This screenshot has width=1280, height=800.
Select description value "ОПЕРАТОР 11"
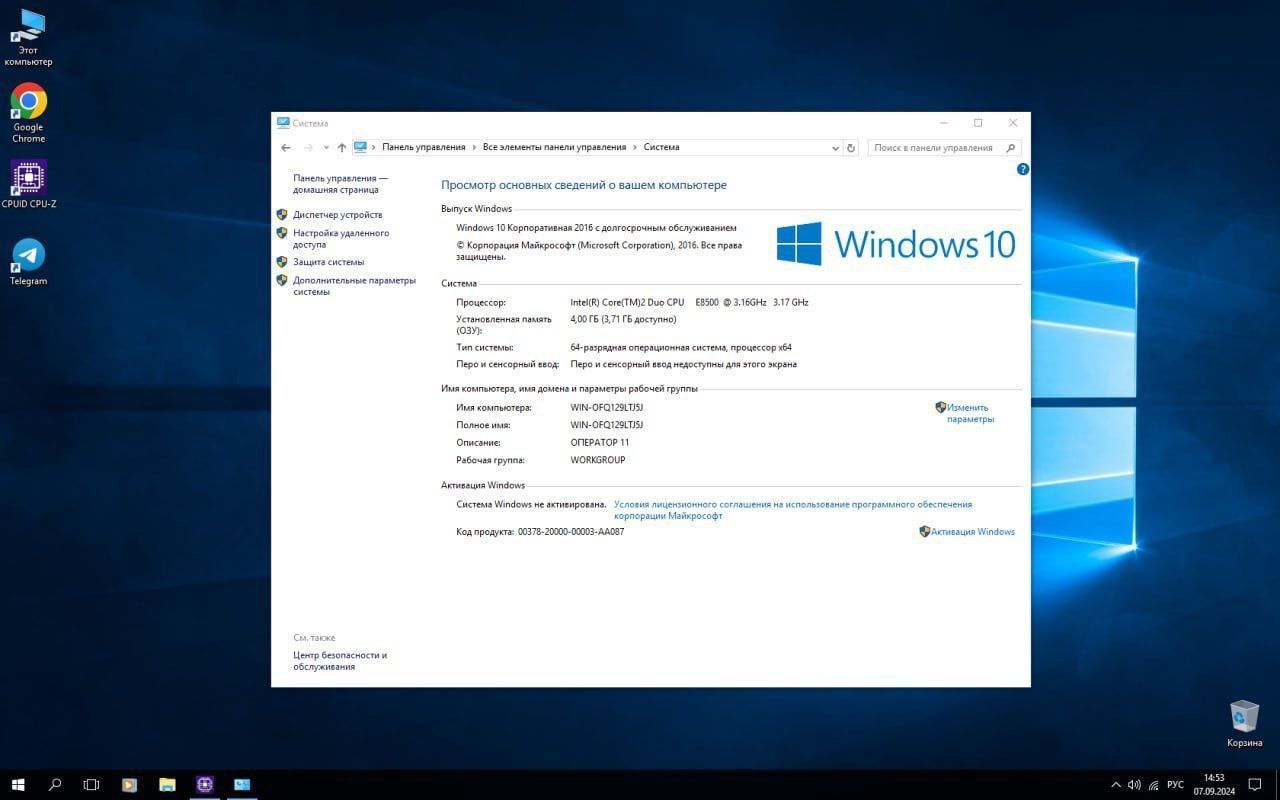(599, 443)
